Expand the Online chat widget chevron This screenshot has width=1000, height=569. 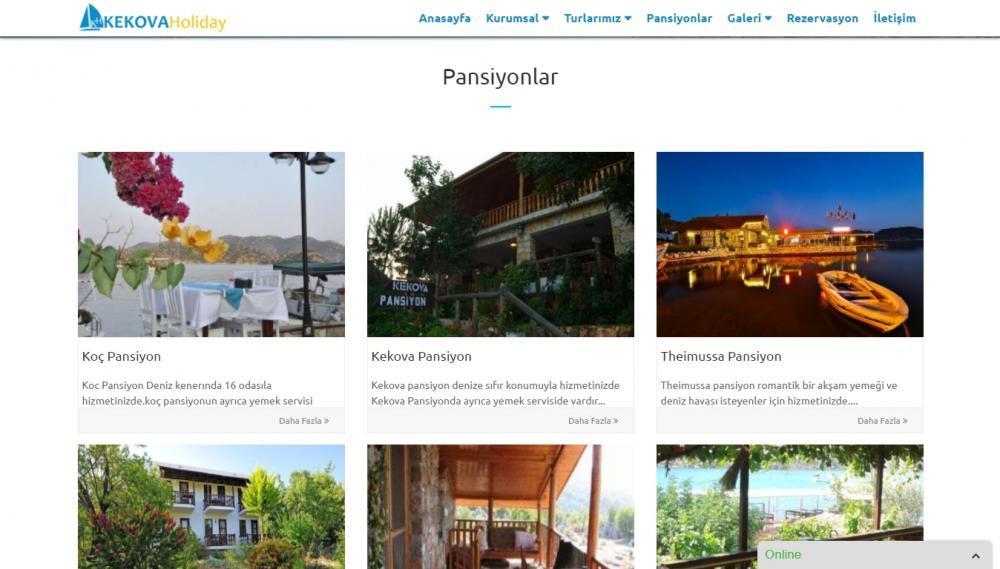point(975,556)
